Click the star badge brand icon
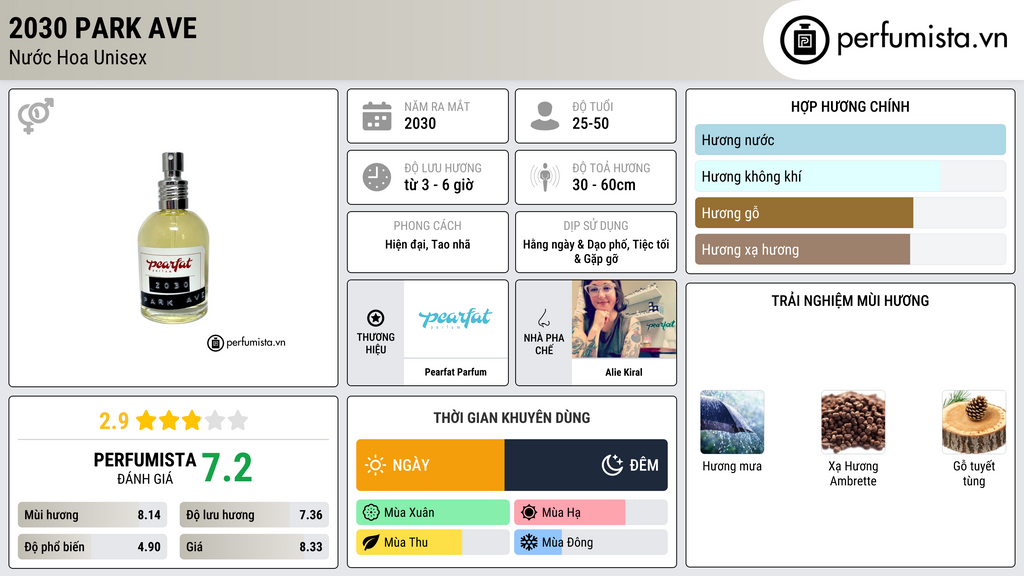This screenshot has width=1024, height=576. coord(376,318)
